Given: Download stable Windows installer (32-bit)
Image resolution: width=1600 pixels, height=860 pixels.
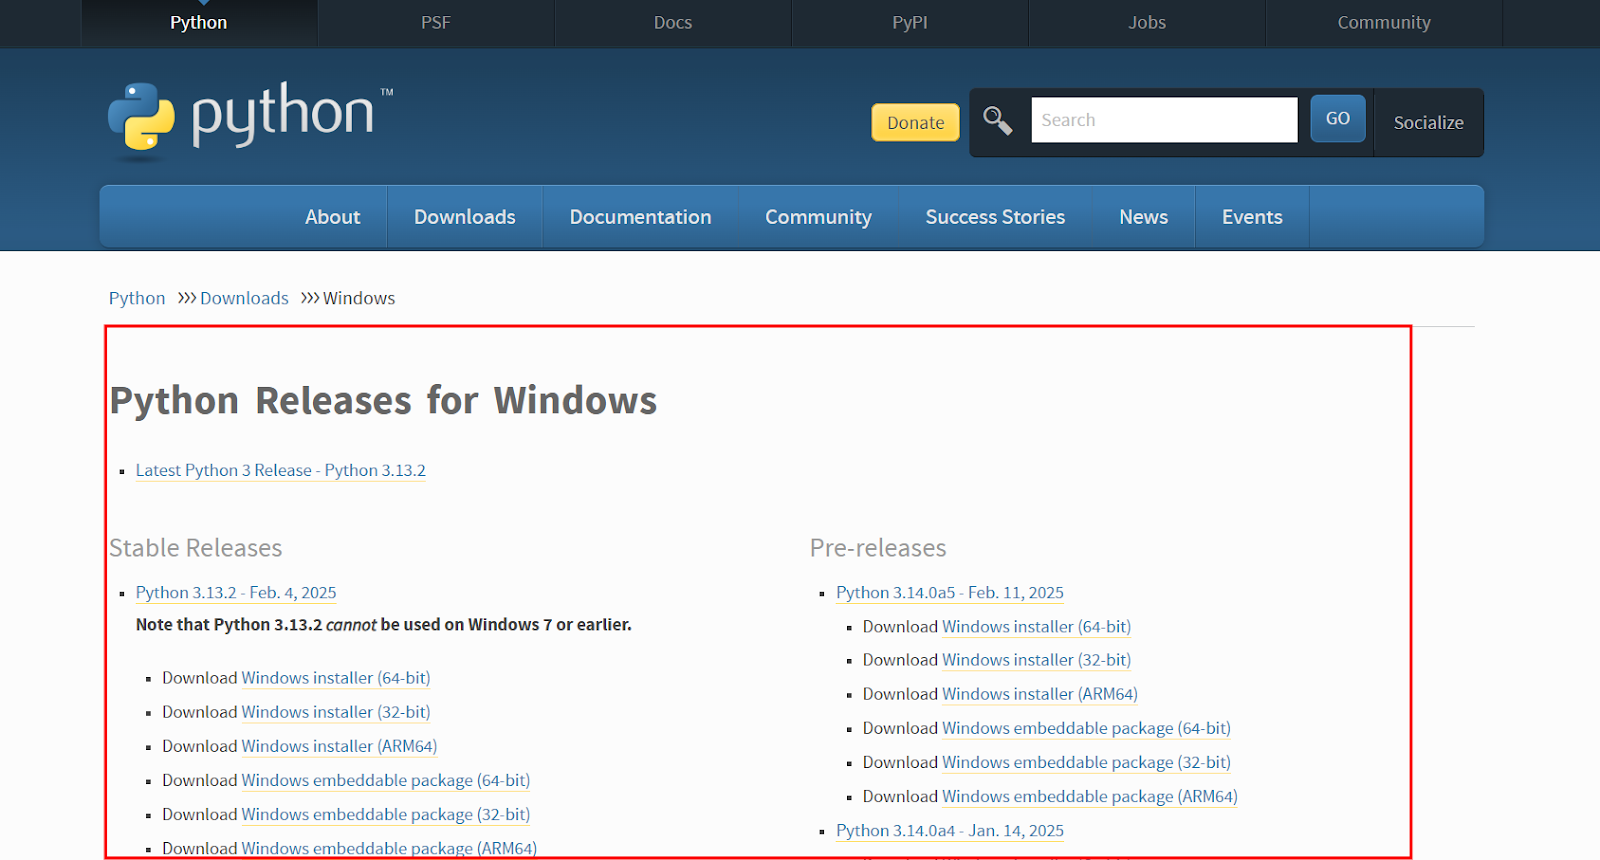Looking at the screenshot, I should [336, 712].
